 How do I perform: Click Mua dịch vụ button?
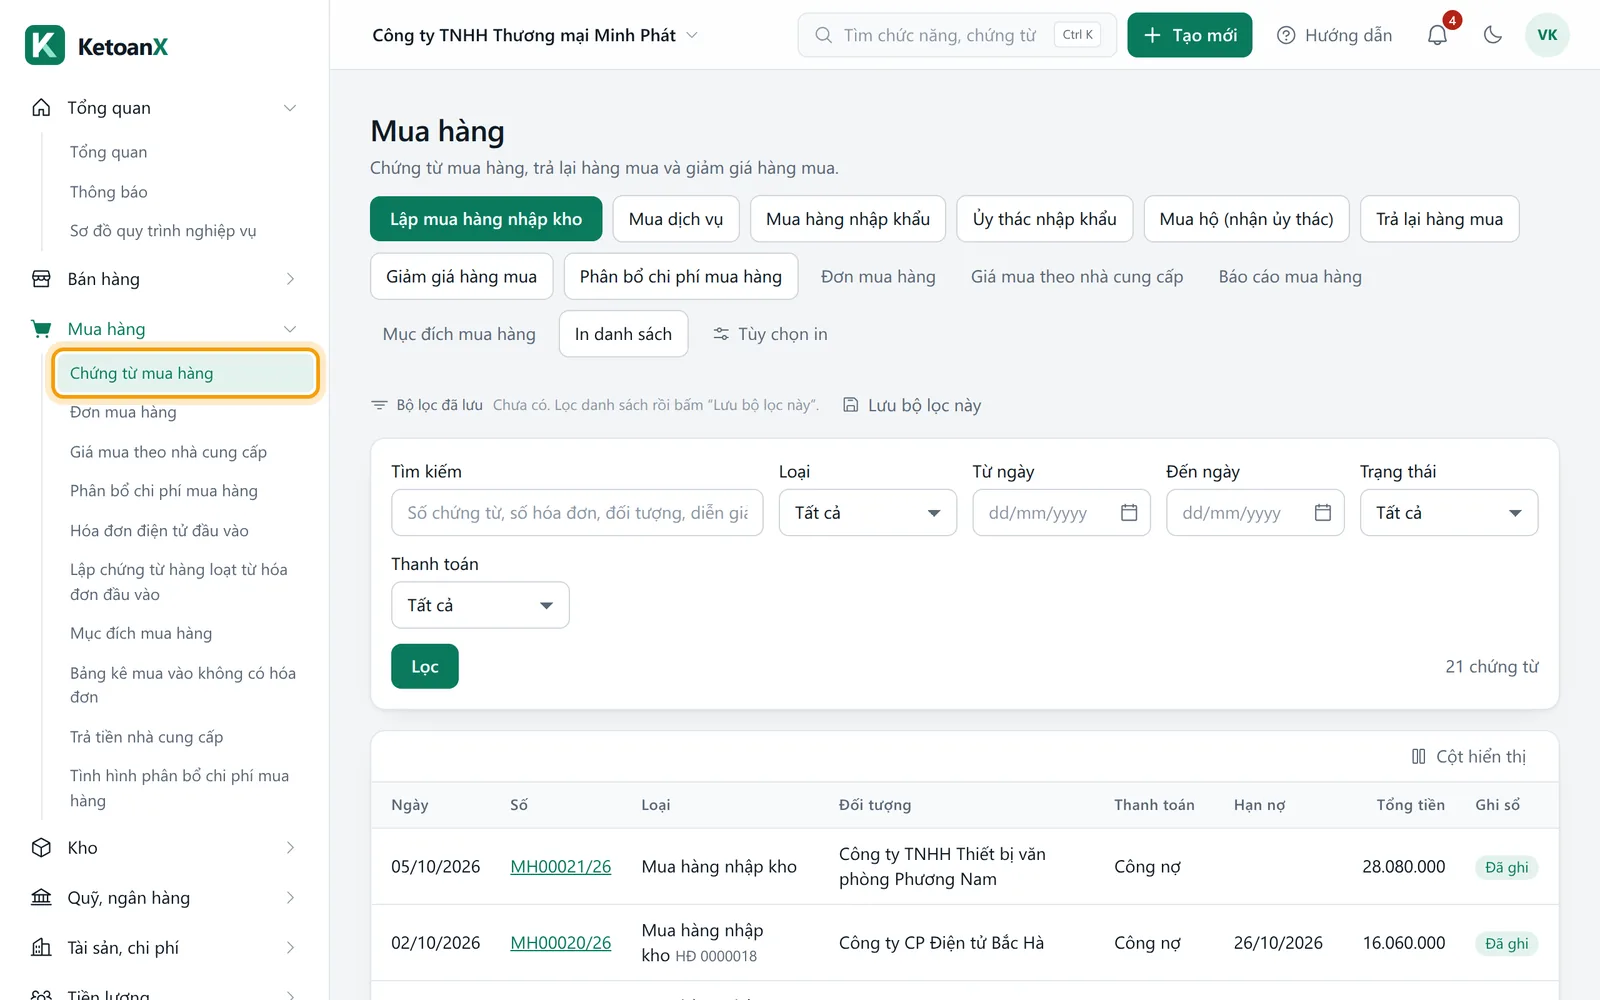coord(676,219)
